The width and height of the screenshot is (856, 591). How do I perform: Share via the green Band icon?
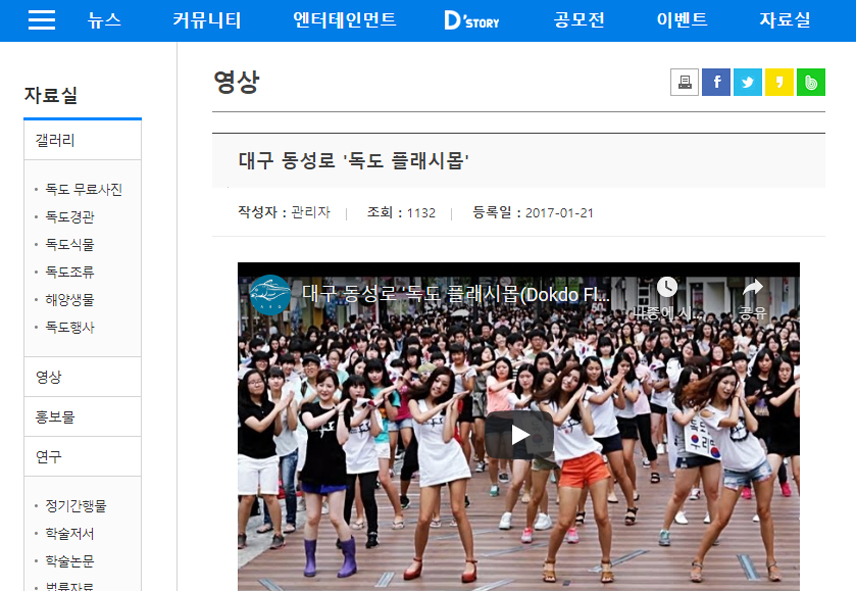[810, 82]
